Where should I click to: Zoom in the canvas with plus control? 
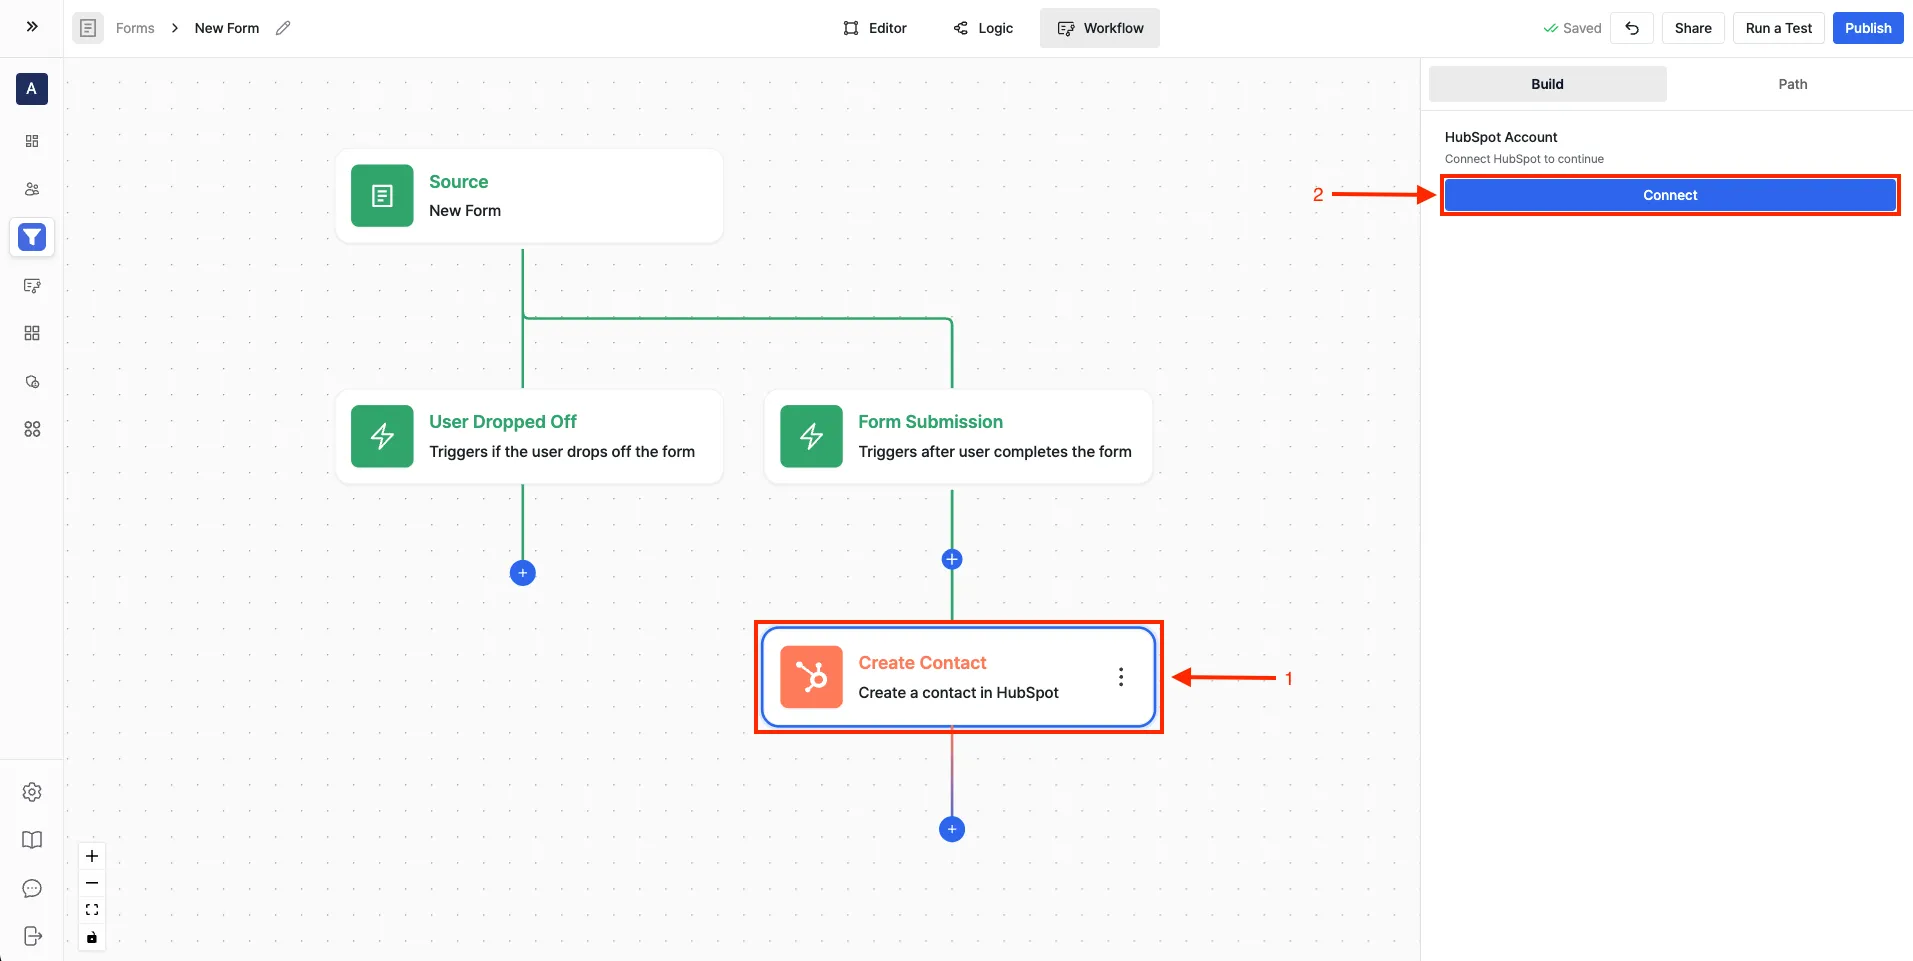tap(92, 856)
